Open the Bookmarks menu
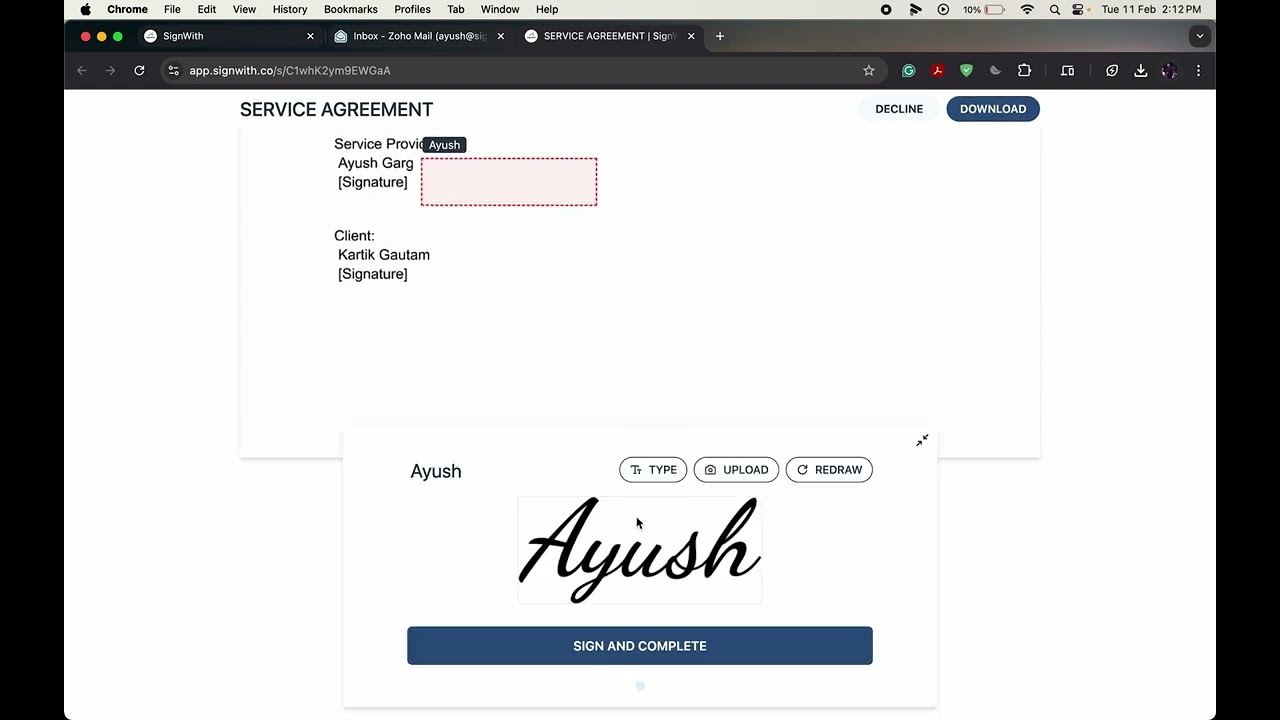 tap(350, 9)
